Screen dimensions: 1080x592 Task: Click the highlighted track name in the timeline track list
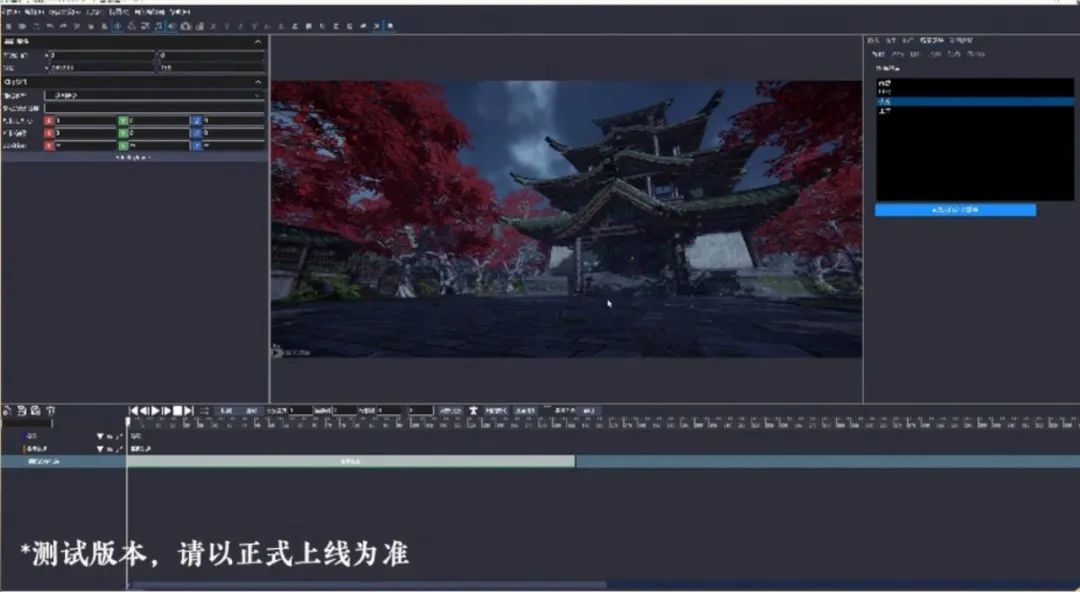coord(43,461)
